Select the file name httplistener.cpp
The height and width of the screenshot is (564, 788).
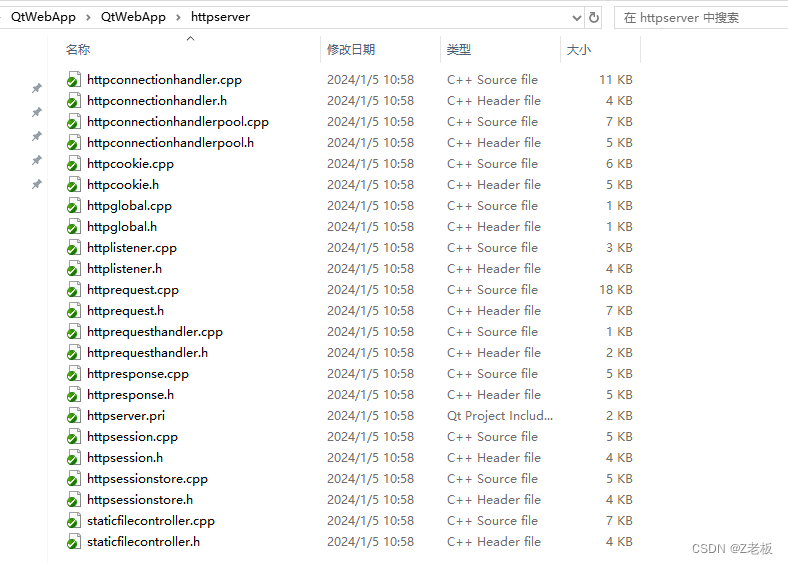tap(132, 248)
